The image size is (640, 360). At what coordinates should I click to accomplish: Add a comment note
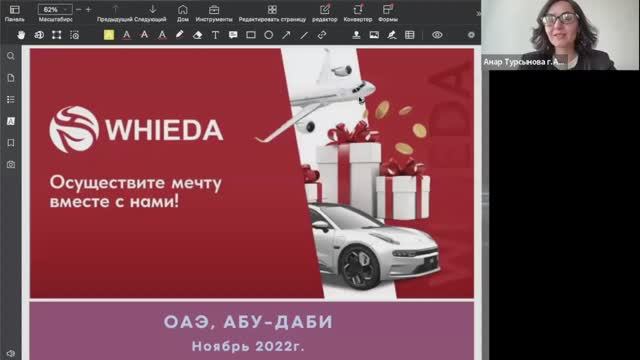[x=233, y=35]
